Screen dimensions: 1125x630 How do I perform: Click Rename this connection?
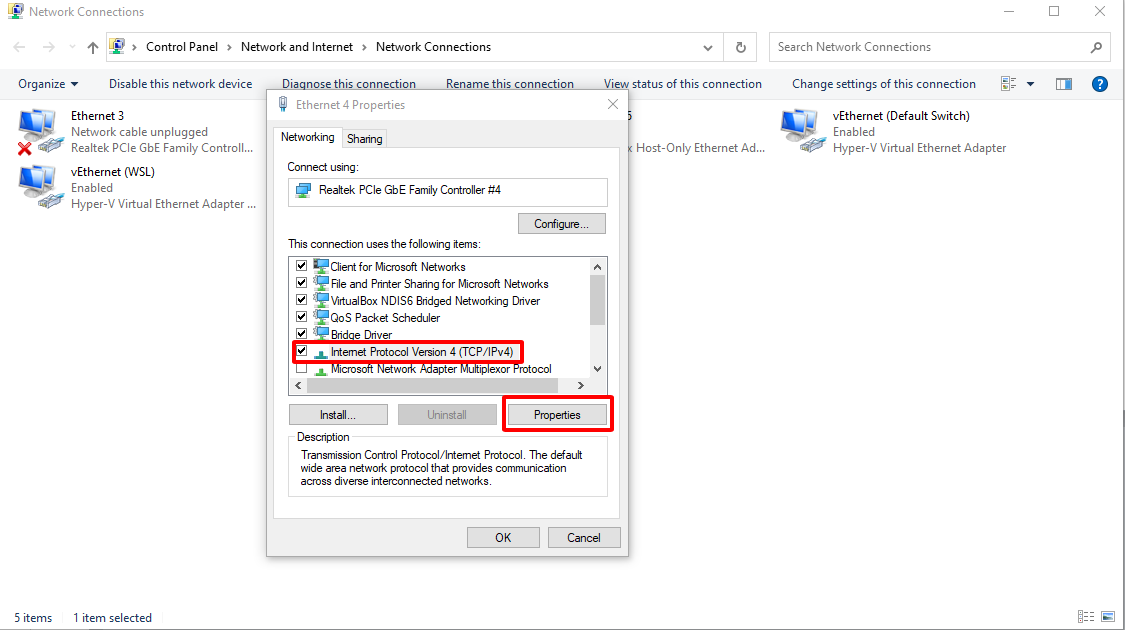click(x=509, y=84)
